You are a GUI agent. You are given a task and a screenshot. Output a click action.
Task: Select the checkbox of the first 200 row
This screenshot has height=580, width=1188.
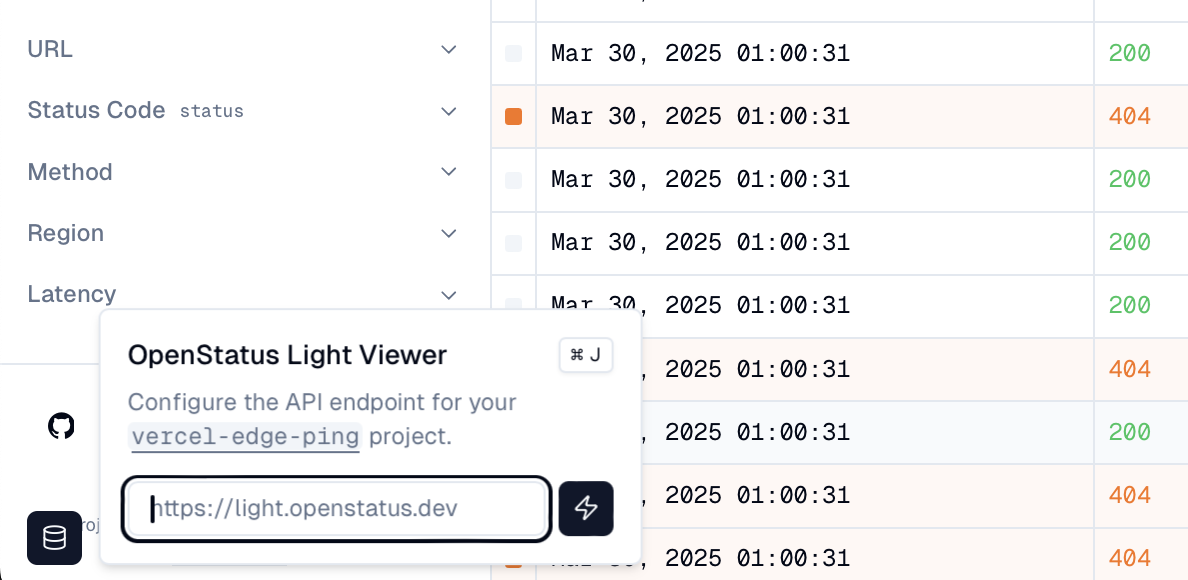coord(513,53)
